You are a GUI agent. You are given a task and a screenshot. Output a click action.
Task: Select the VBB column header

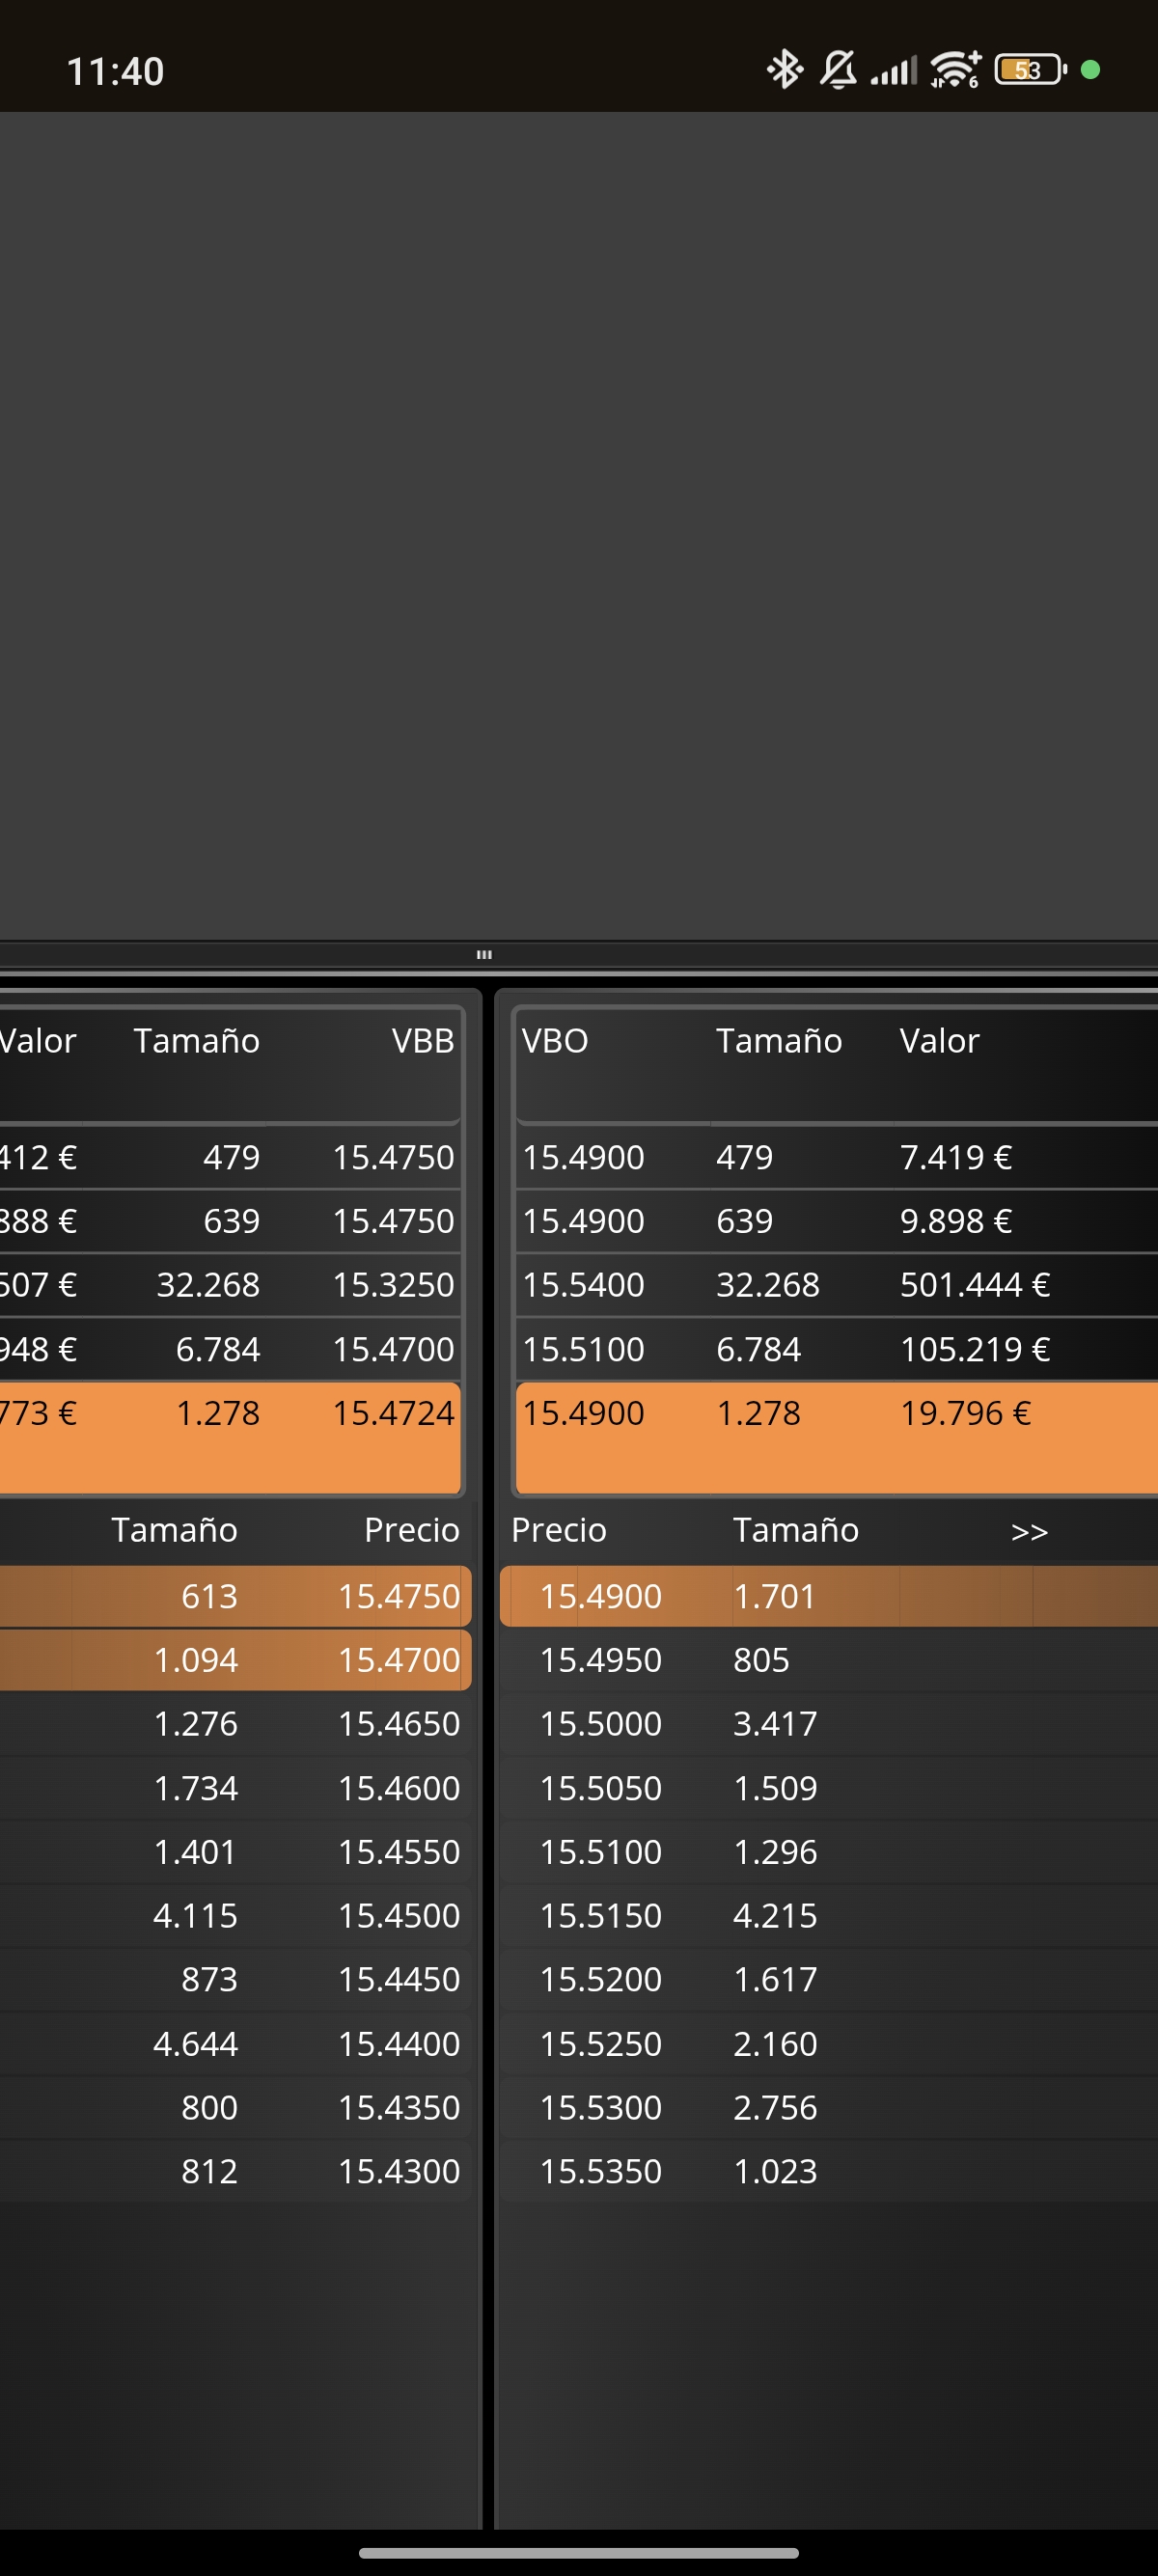tap(423, 1041)
